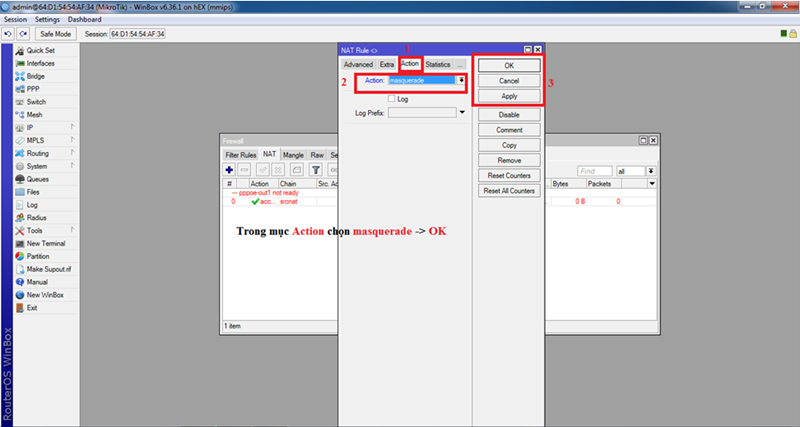Open the Action dropdown with masquerade
The width and height of the screenshot is (800, 427).
coord(462,81)
